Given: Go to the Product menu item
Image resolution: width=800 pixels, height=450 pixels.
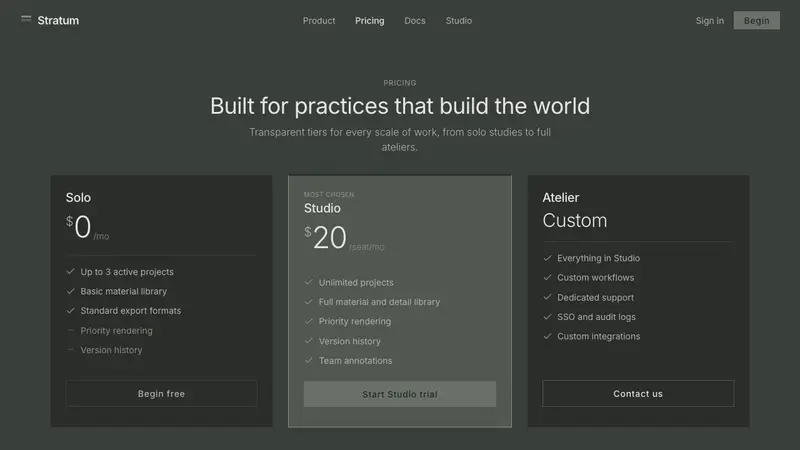Looking at the screenshot, I should coord(319,20).
